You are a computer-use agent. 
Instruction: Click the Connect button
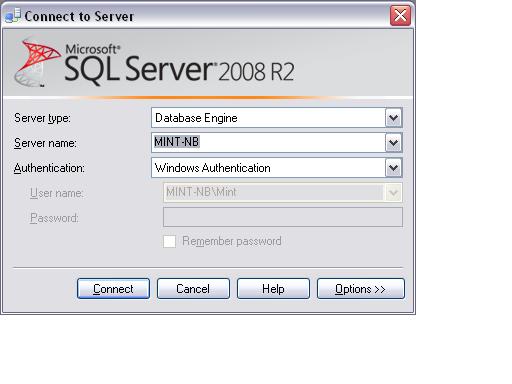coord(113,289)
